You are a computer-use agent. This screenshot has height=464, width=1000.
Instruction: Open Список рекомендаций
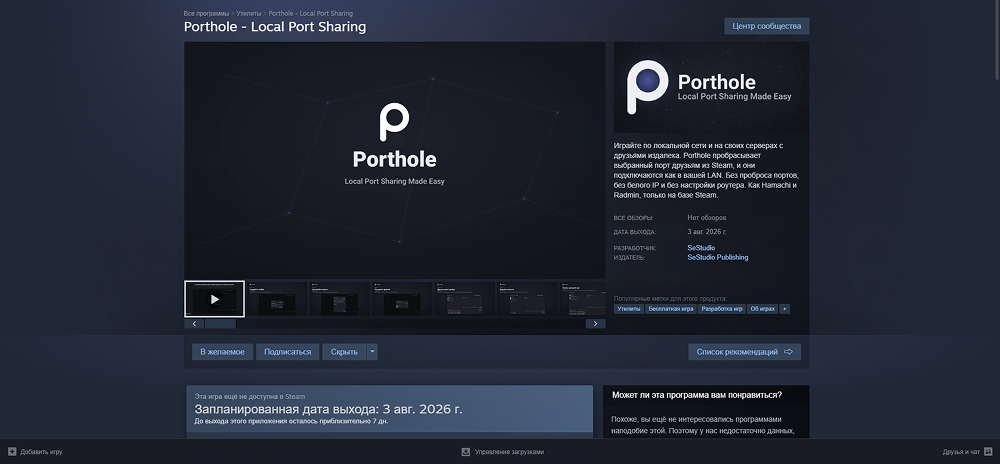744,352
